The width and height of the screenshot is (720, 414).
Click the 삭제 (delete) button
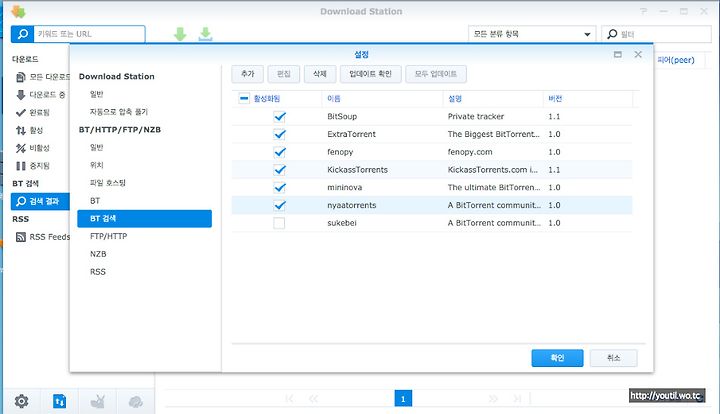click(x=320, y=74)
